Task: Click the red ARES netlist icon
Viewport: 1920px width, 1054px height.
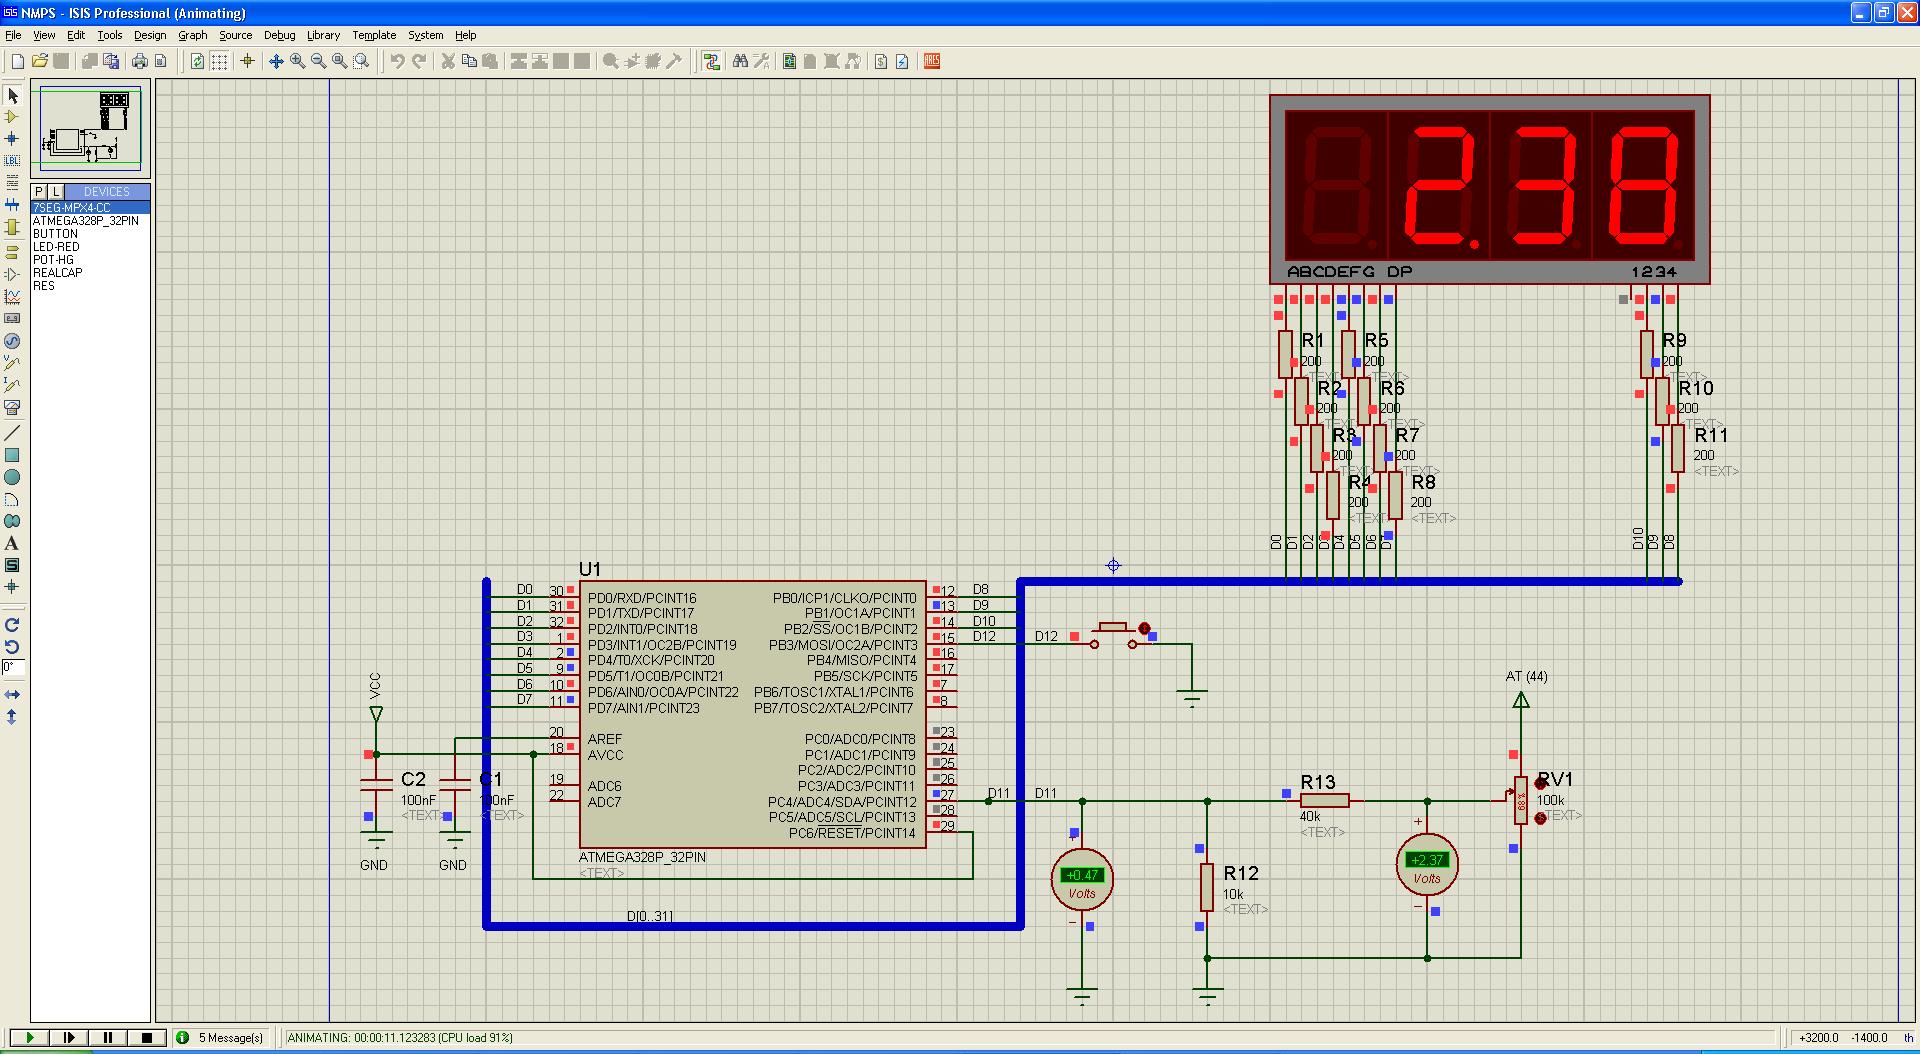Action: pos(932,62)
